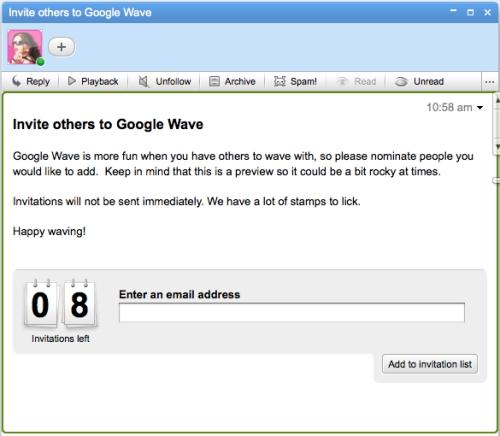Viewport: 500px width, 436px height.
Task: Minimize the Invite others wave panel
Action: pyautogui.click(x=453, y=11)
